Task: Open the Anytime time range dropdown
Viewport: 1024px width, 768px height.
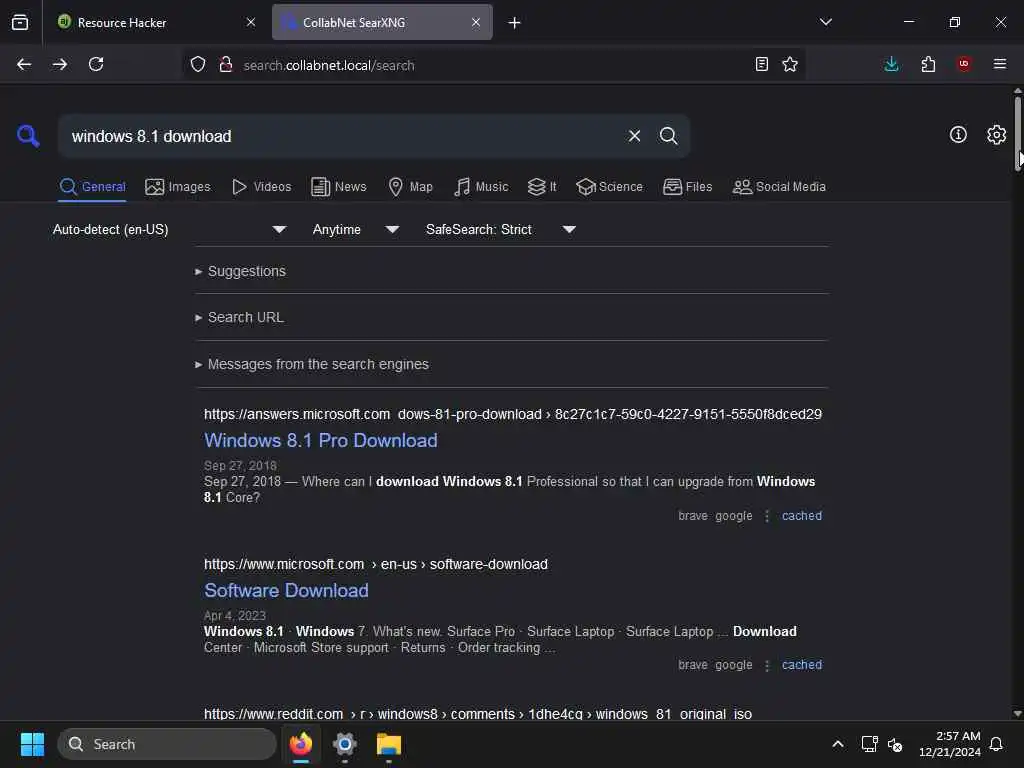Action: (x=356, y=229)
